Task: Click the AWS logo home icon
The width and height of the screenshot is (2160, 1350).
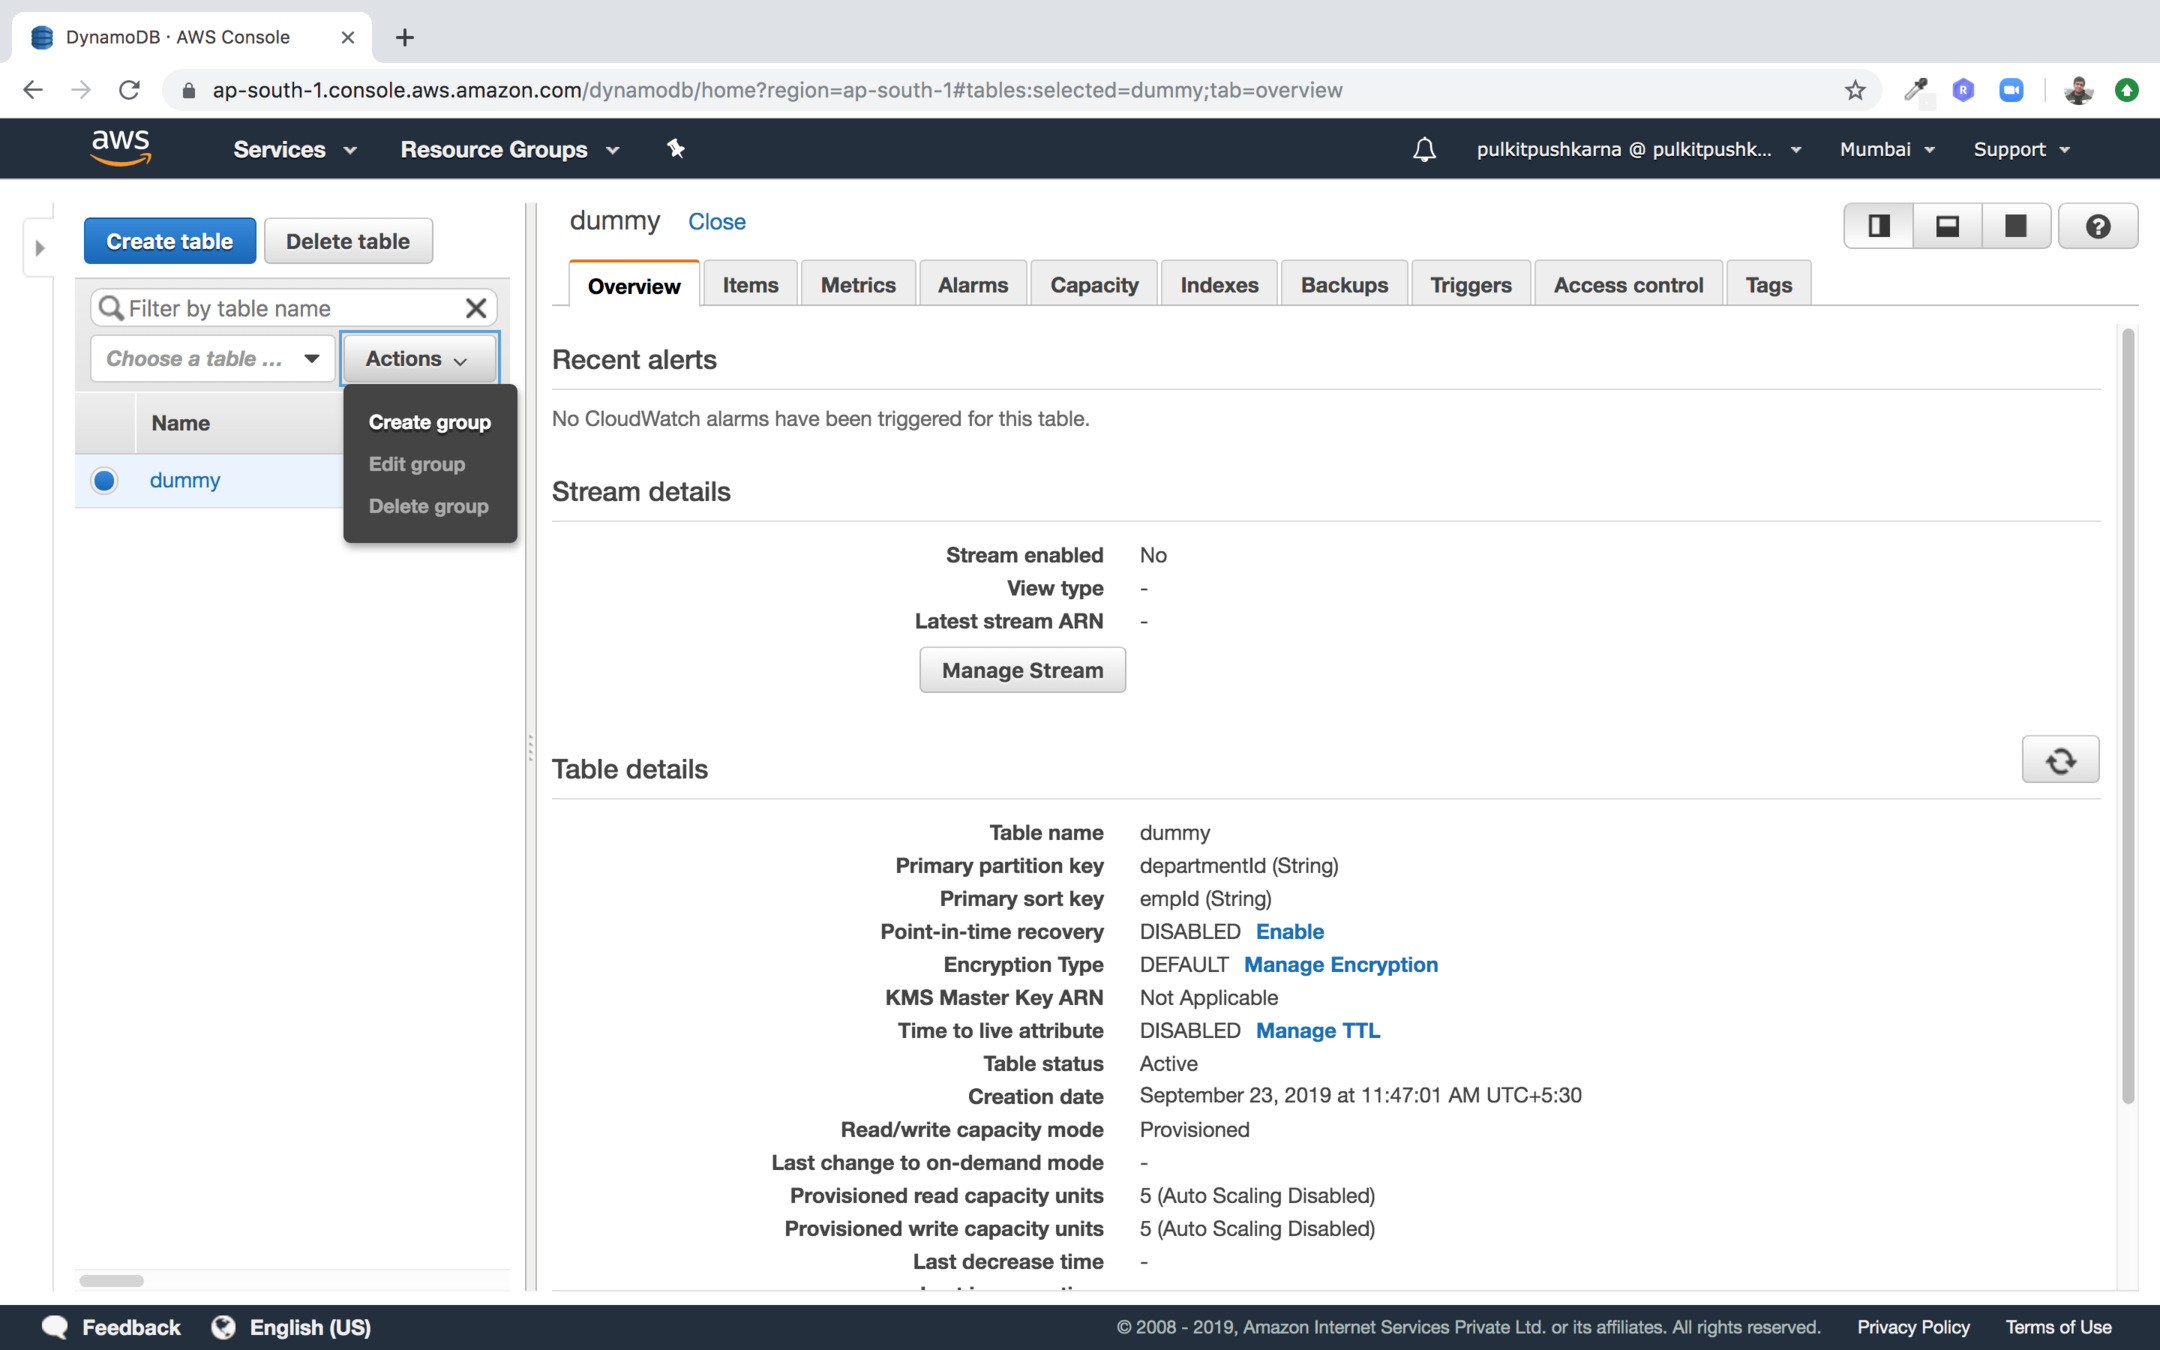Action: (121, 148)
